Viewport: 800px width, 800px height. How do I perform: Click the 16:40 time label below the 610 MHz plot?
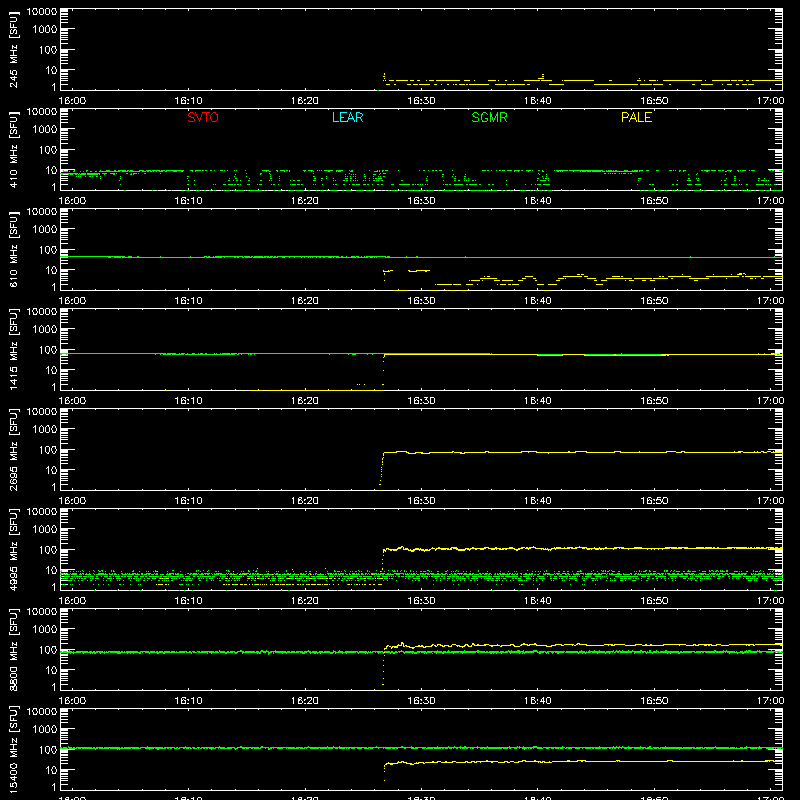537,301
